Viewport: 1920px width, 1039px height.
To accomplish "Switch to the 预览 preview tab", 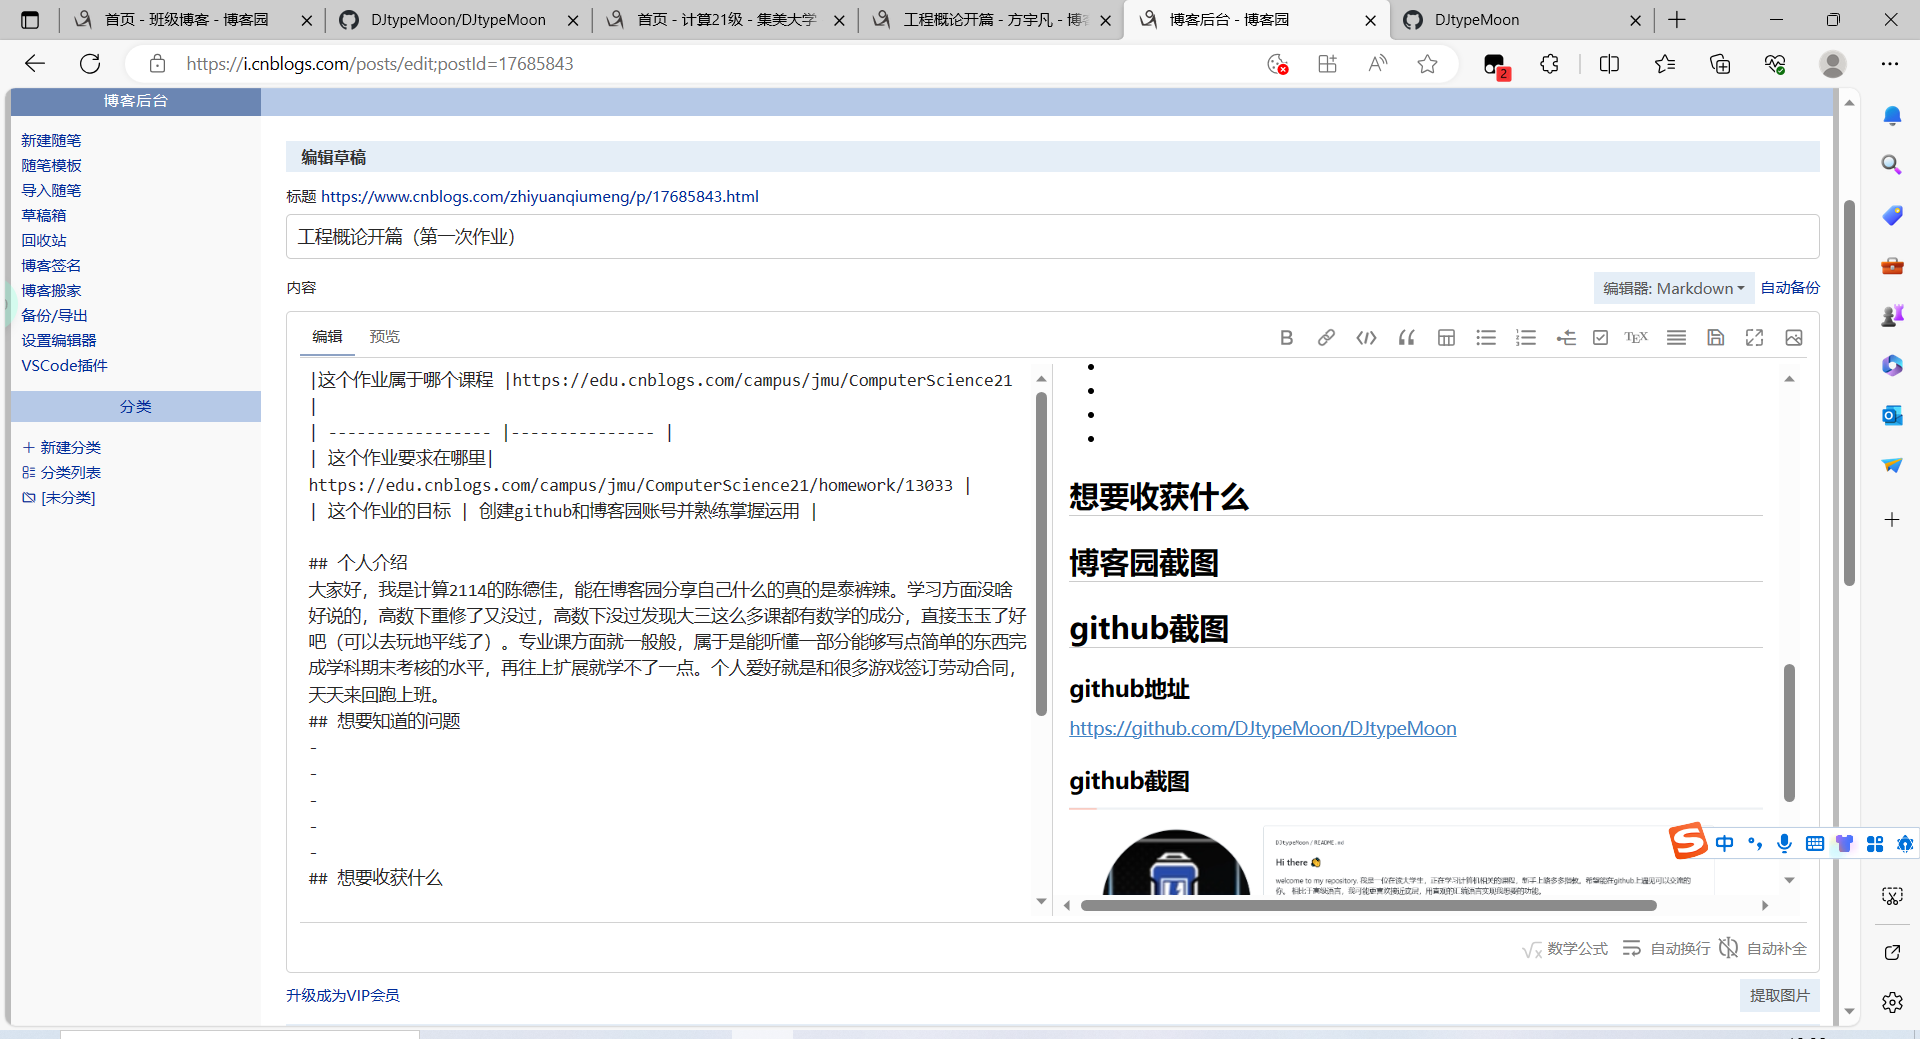I will click(384, 337).
